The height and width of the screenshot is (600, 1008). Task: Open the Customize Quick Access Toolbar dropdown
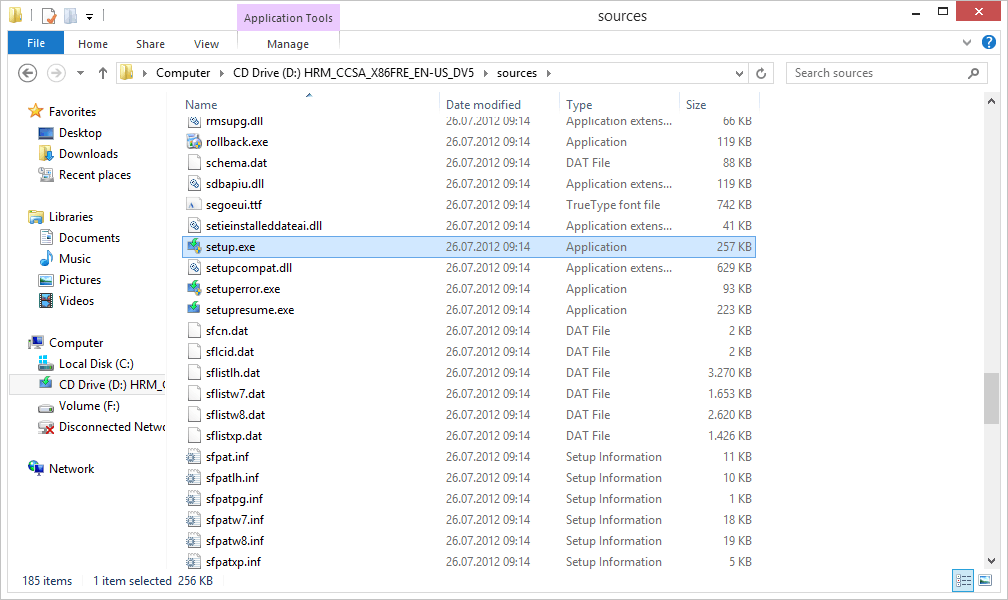tap(89, 16)
